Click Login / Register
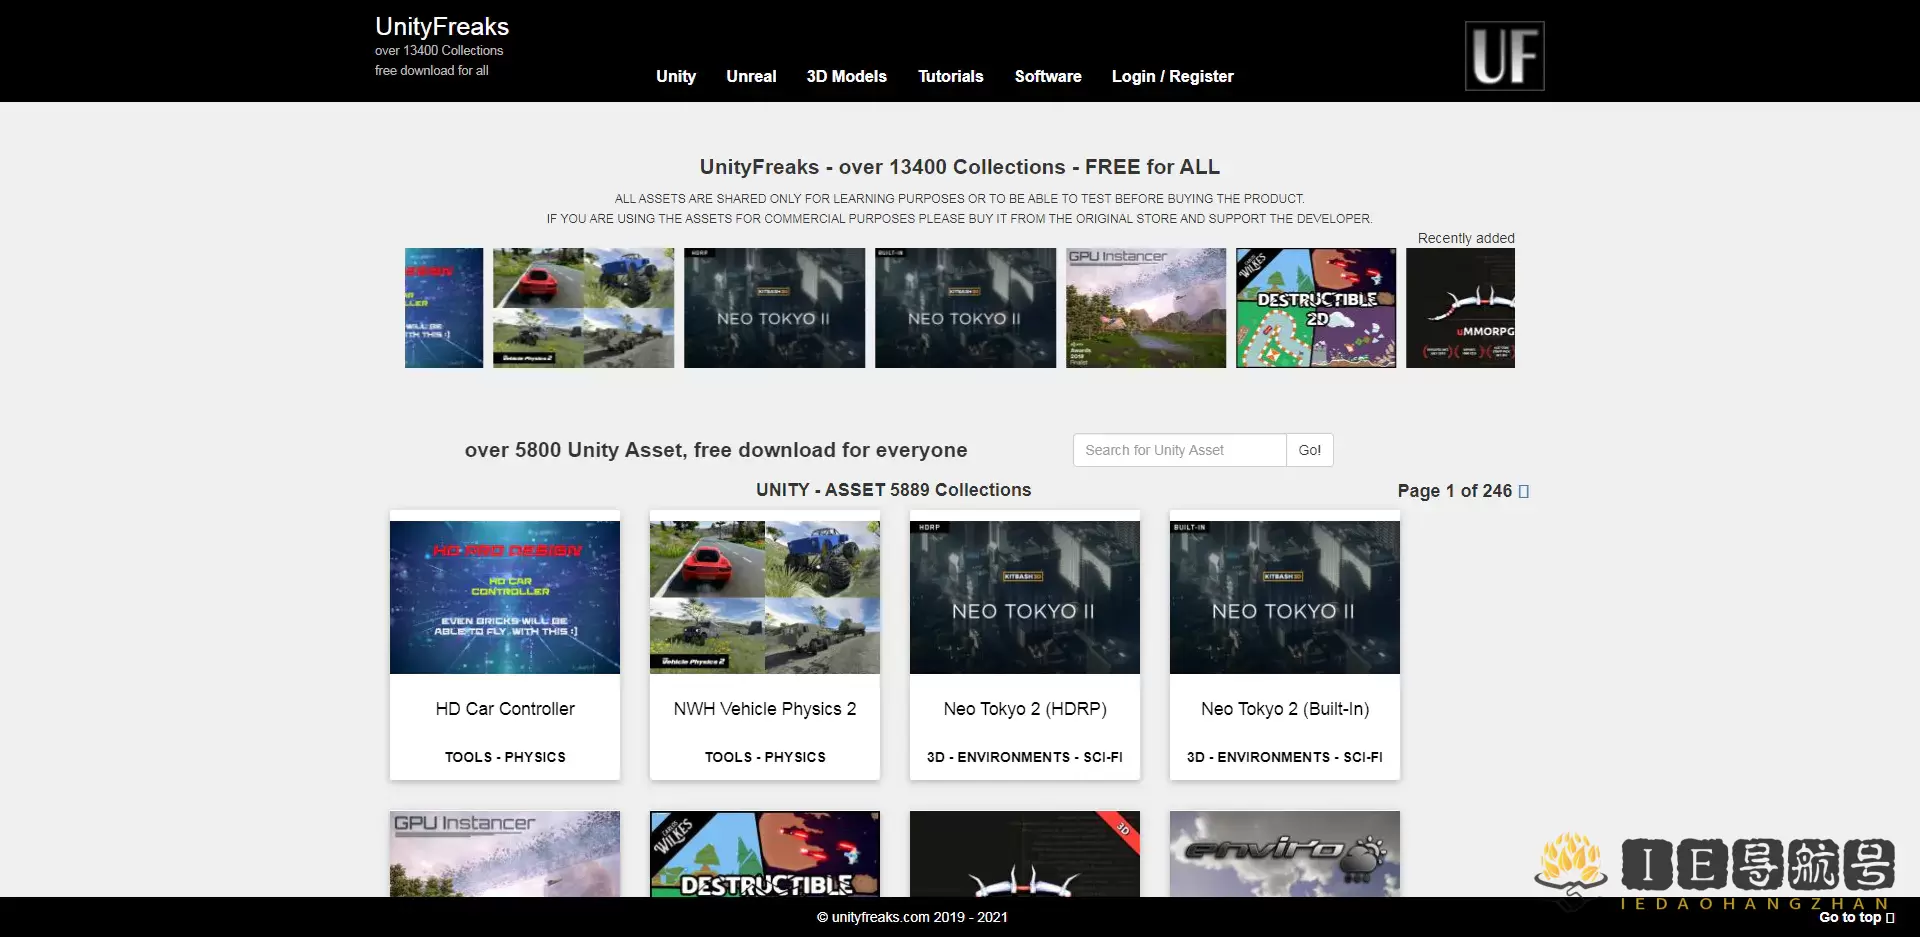The height and width of the screenshot is (937, 1920). (1172, 76)
